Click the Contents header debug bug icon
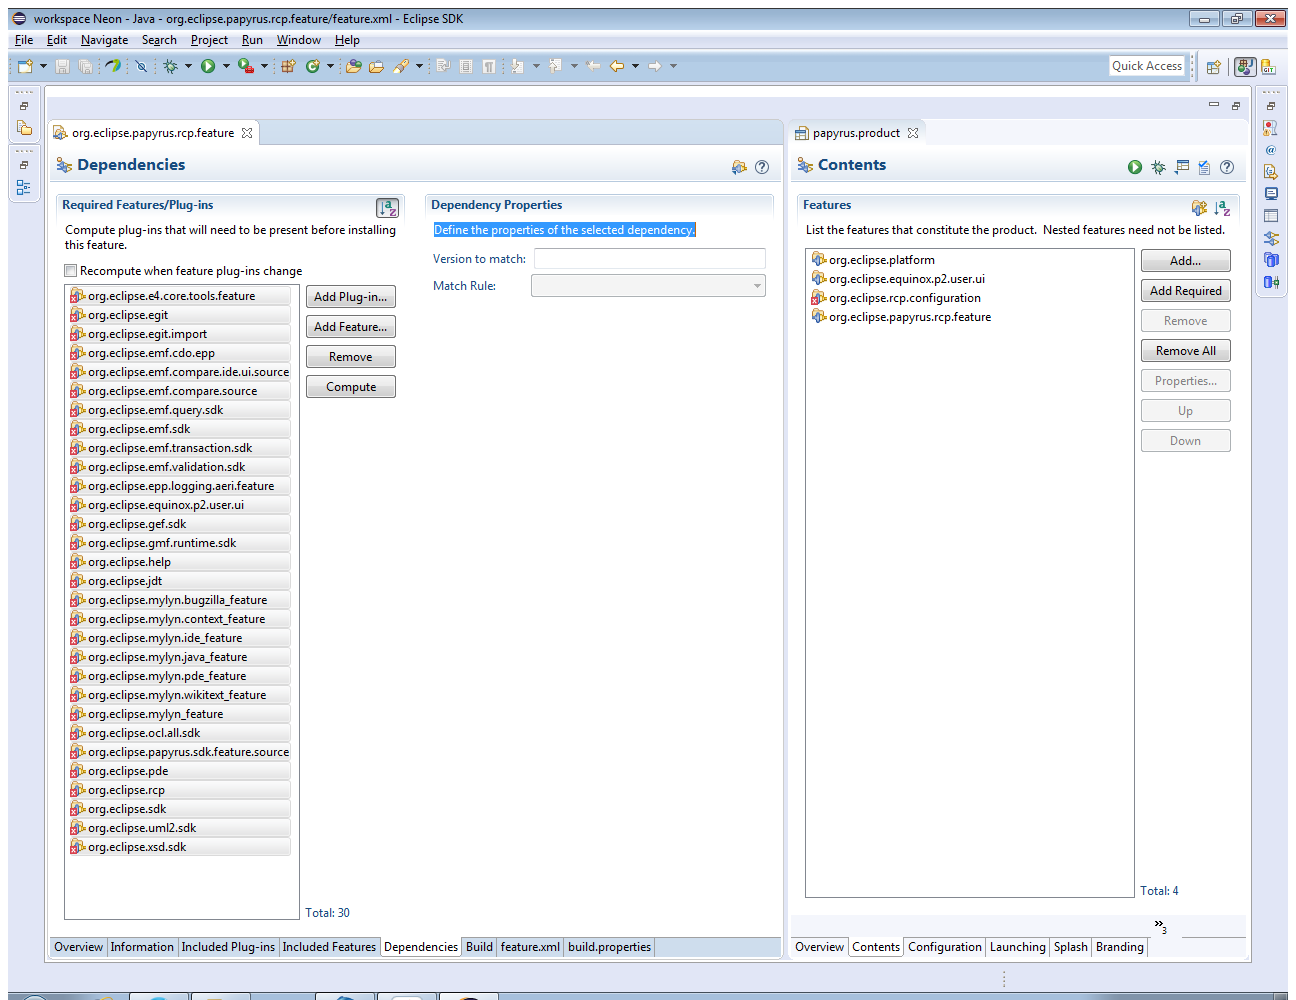The width and height of the screenshot is (1296, 1000). (x=1158, y=167)
